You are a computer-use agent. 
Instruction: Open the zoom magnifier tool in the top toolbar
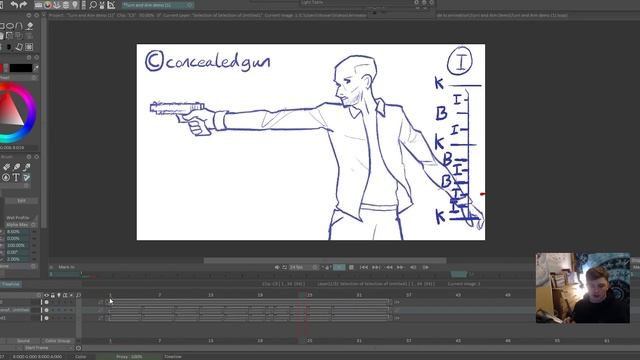pos(93,5)
